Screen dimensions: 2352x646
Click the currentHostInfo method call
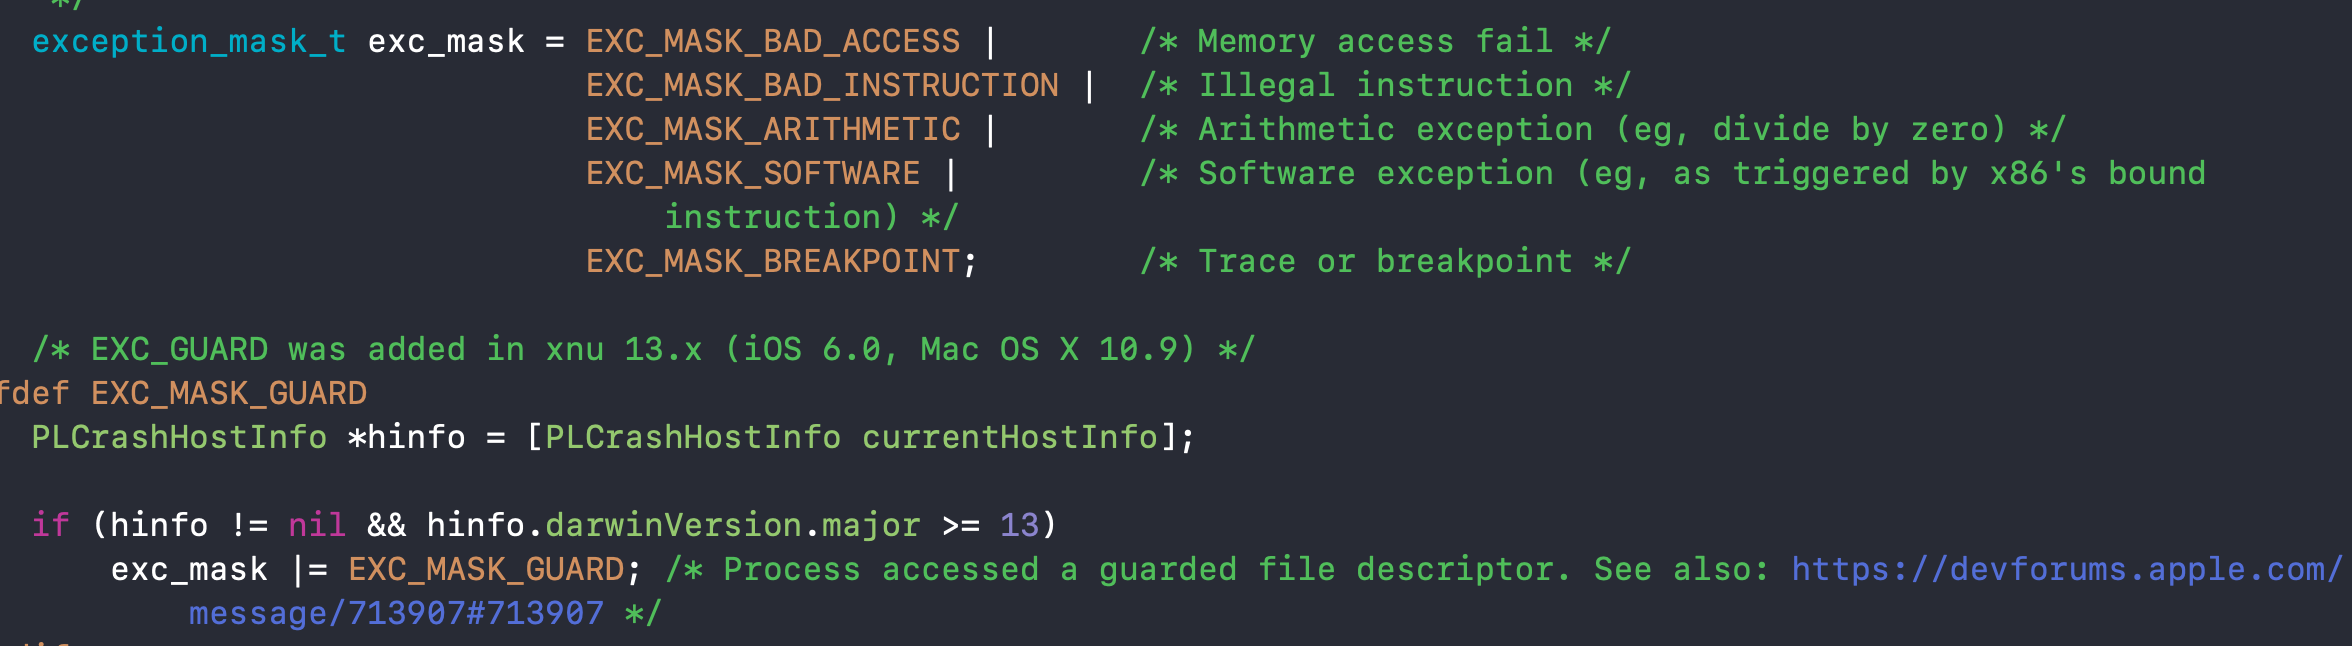point(1010,438)
